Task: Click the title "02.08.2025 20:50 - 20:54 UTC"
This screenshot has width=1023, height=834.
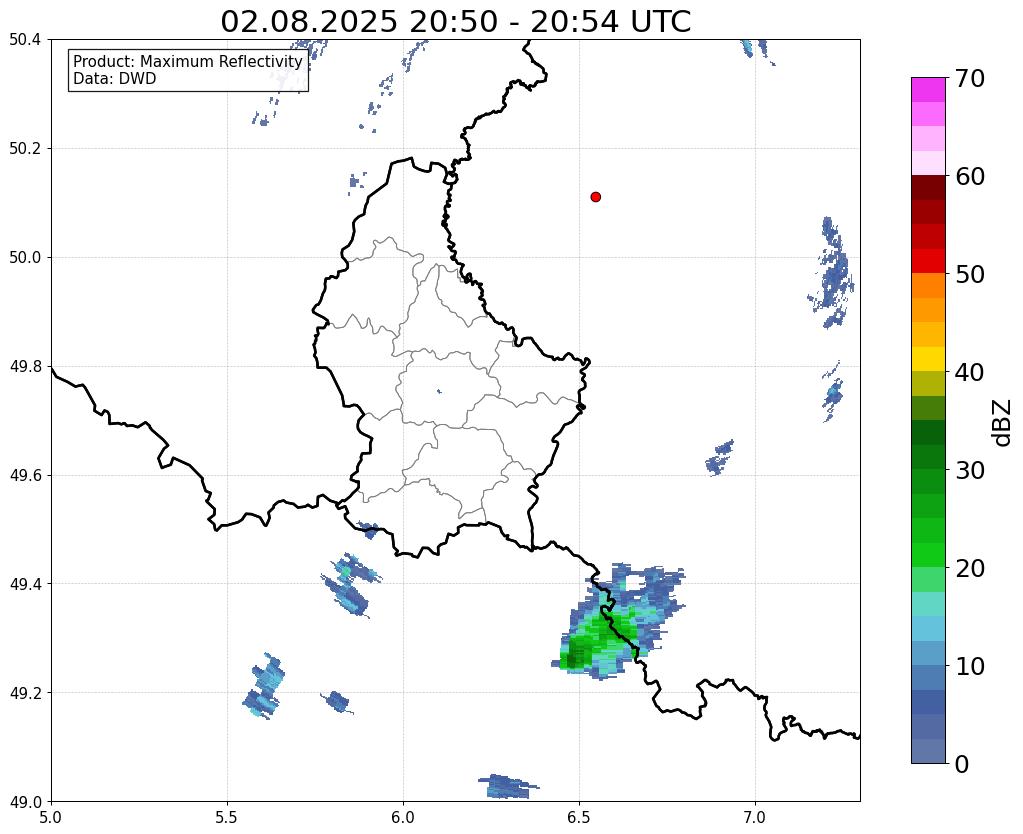Action: [455, 21]
